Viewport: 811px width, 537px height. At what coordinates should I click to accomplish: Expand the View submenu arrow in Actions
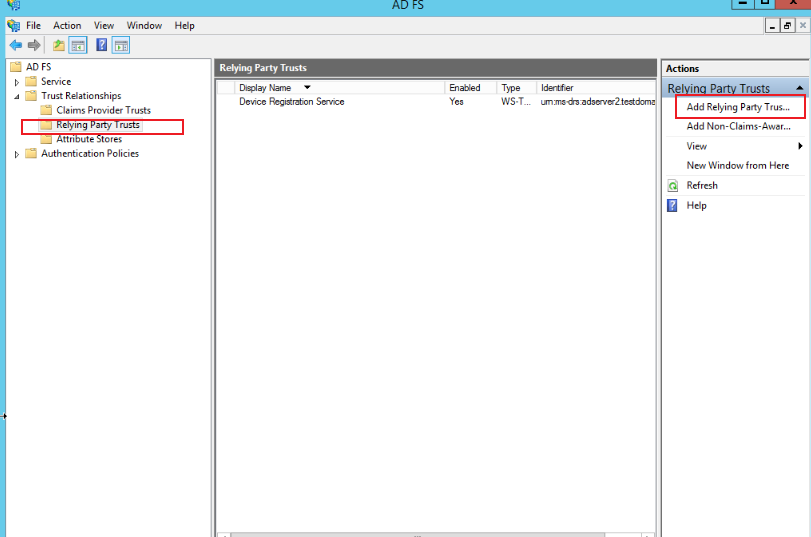[800, 146]
